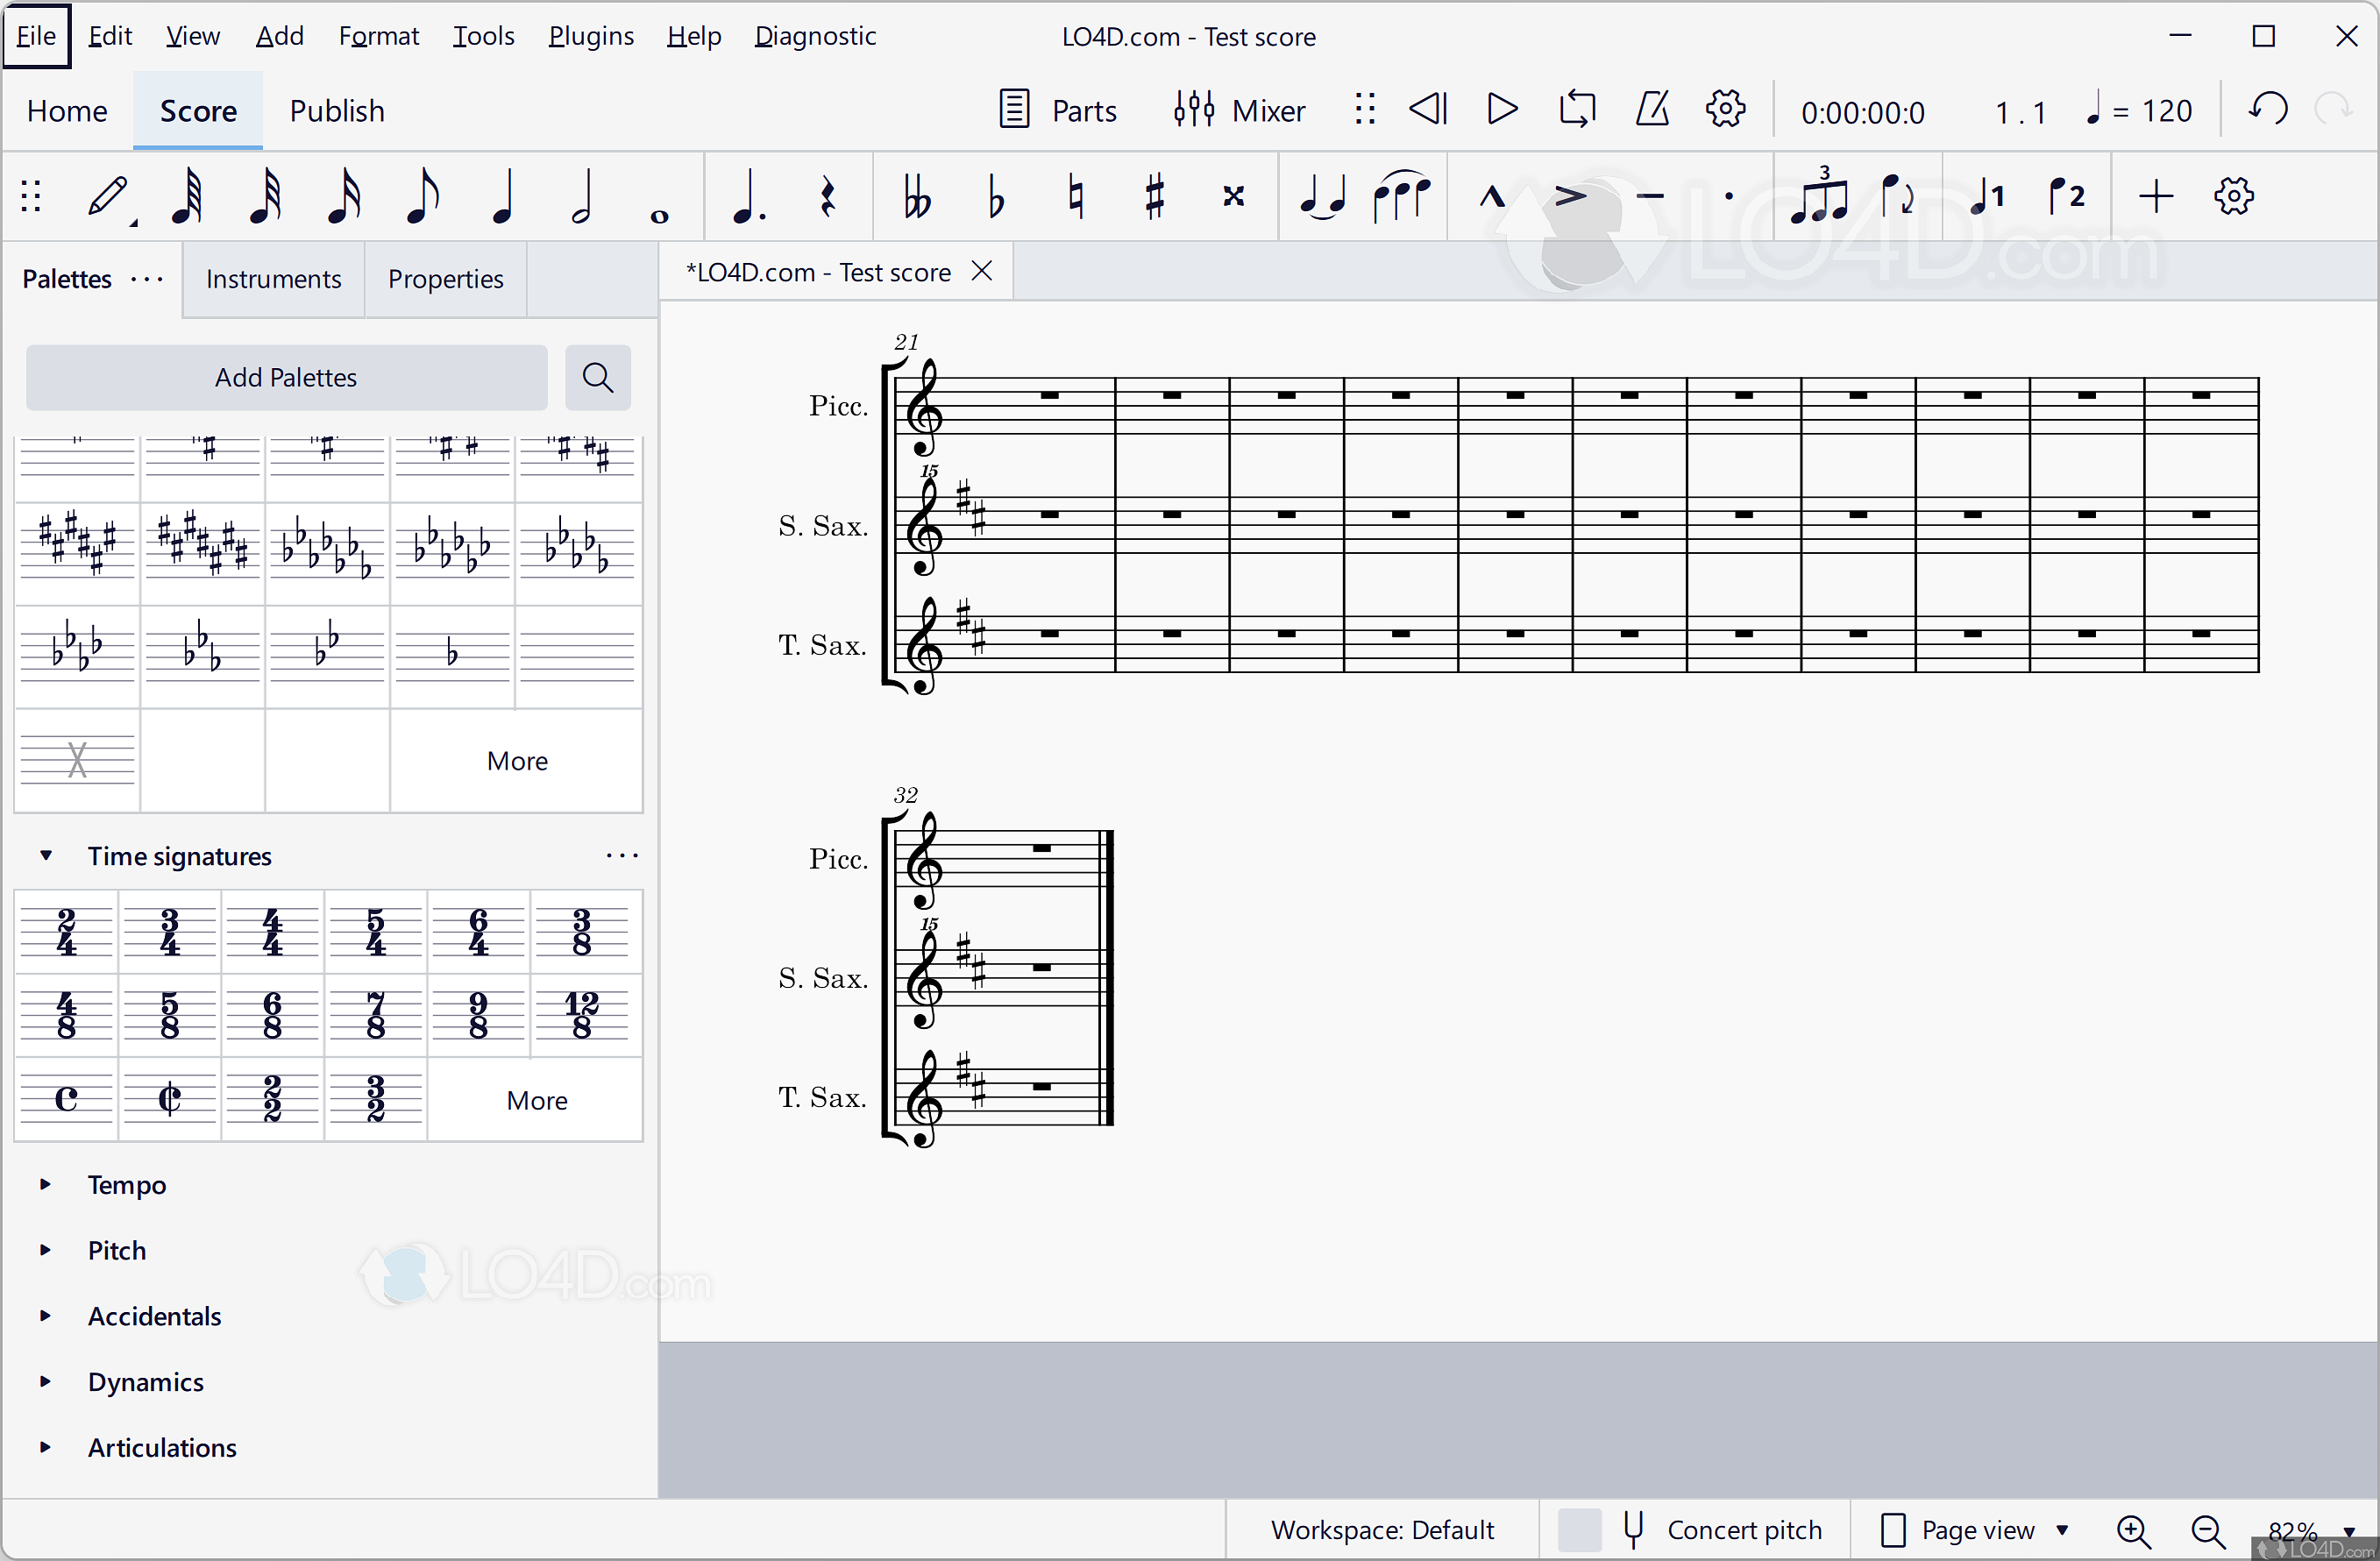Insert a tuplet
Viewport: 2380px width, 1561px height.
click(x=1821, y=196)
